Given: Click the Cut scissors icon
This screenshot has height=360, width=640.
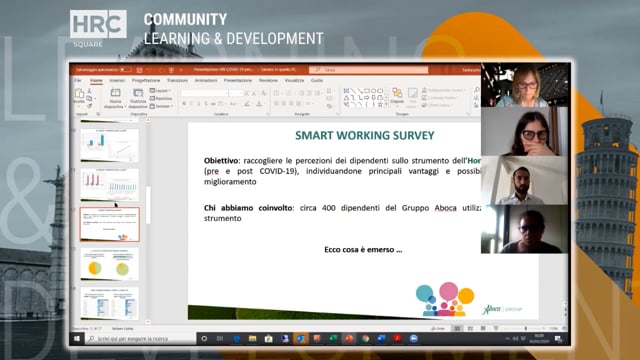Looking at the screenshot, I should click(89, 91).
